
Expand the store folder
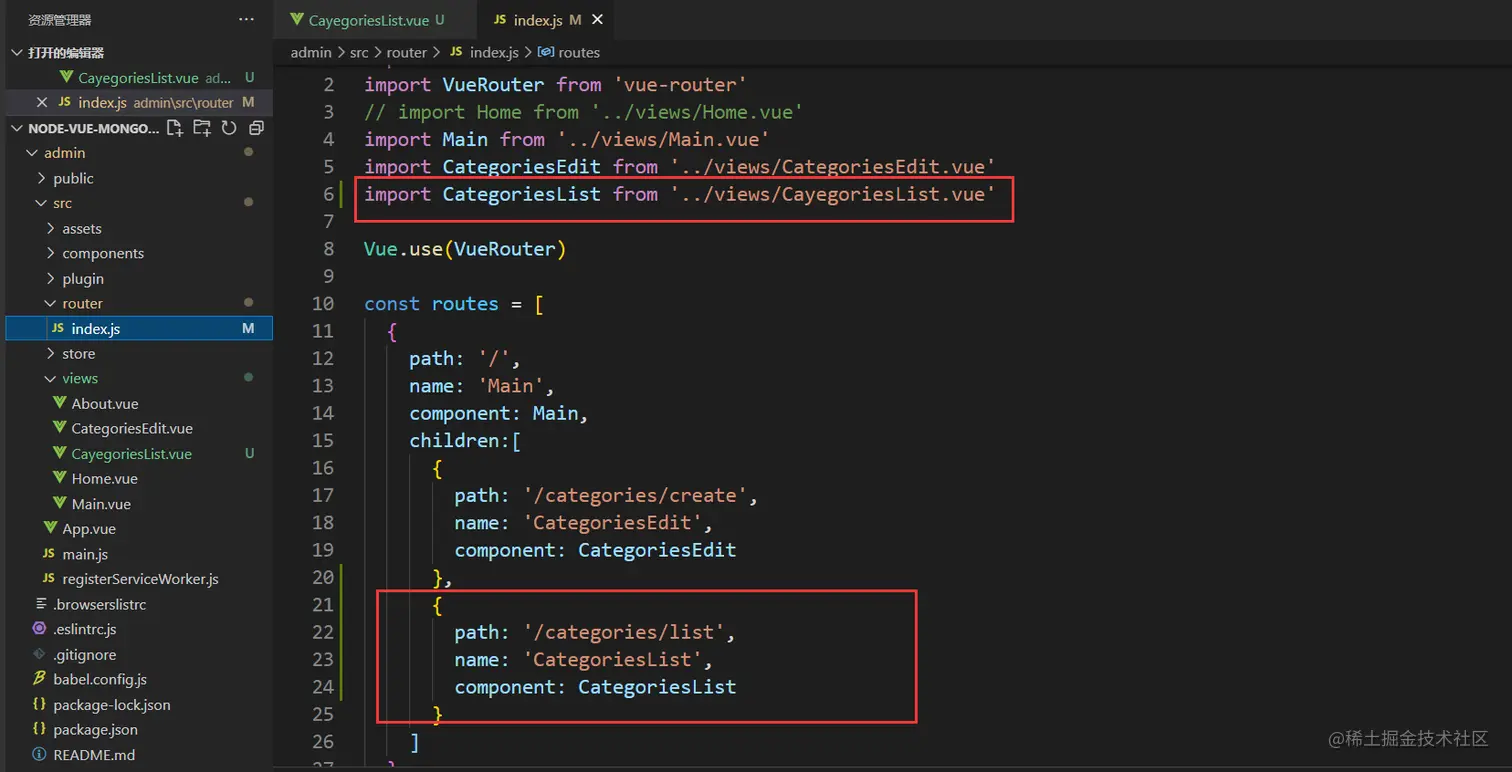[x=51, y=353]
